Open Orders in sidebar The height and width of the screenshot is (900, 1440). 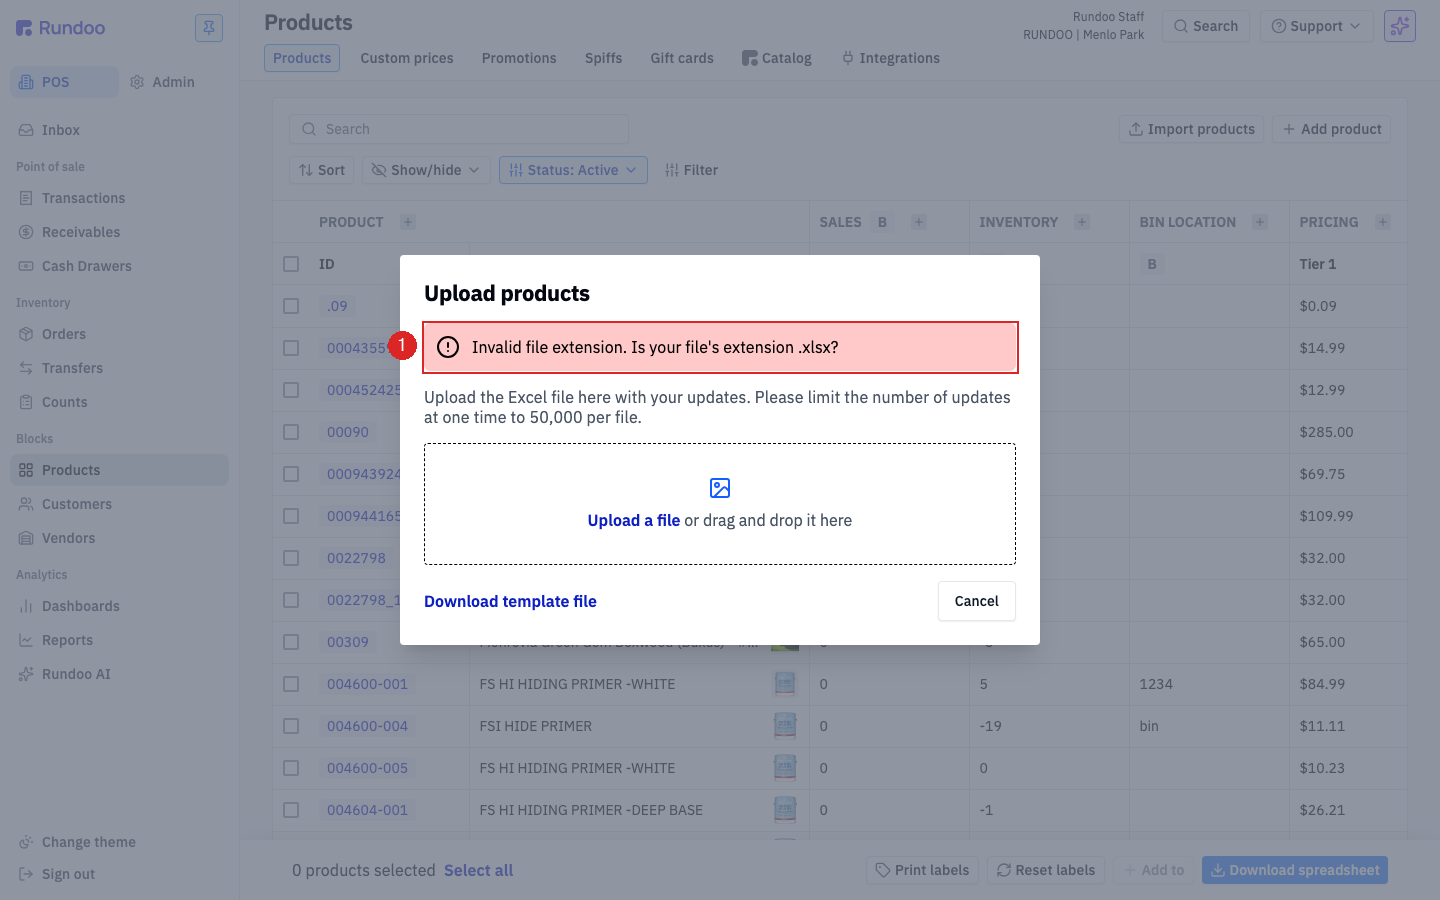pos(119,334)
